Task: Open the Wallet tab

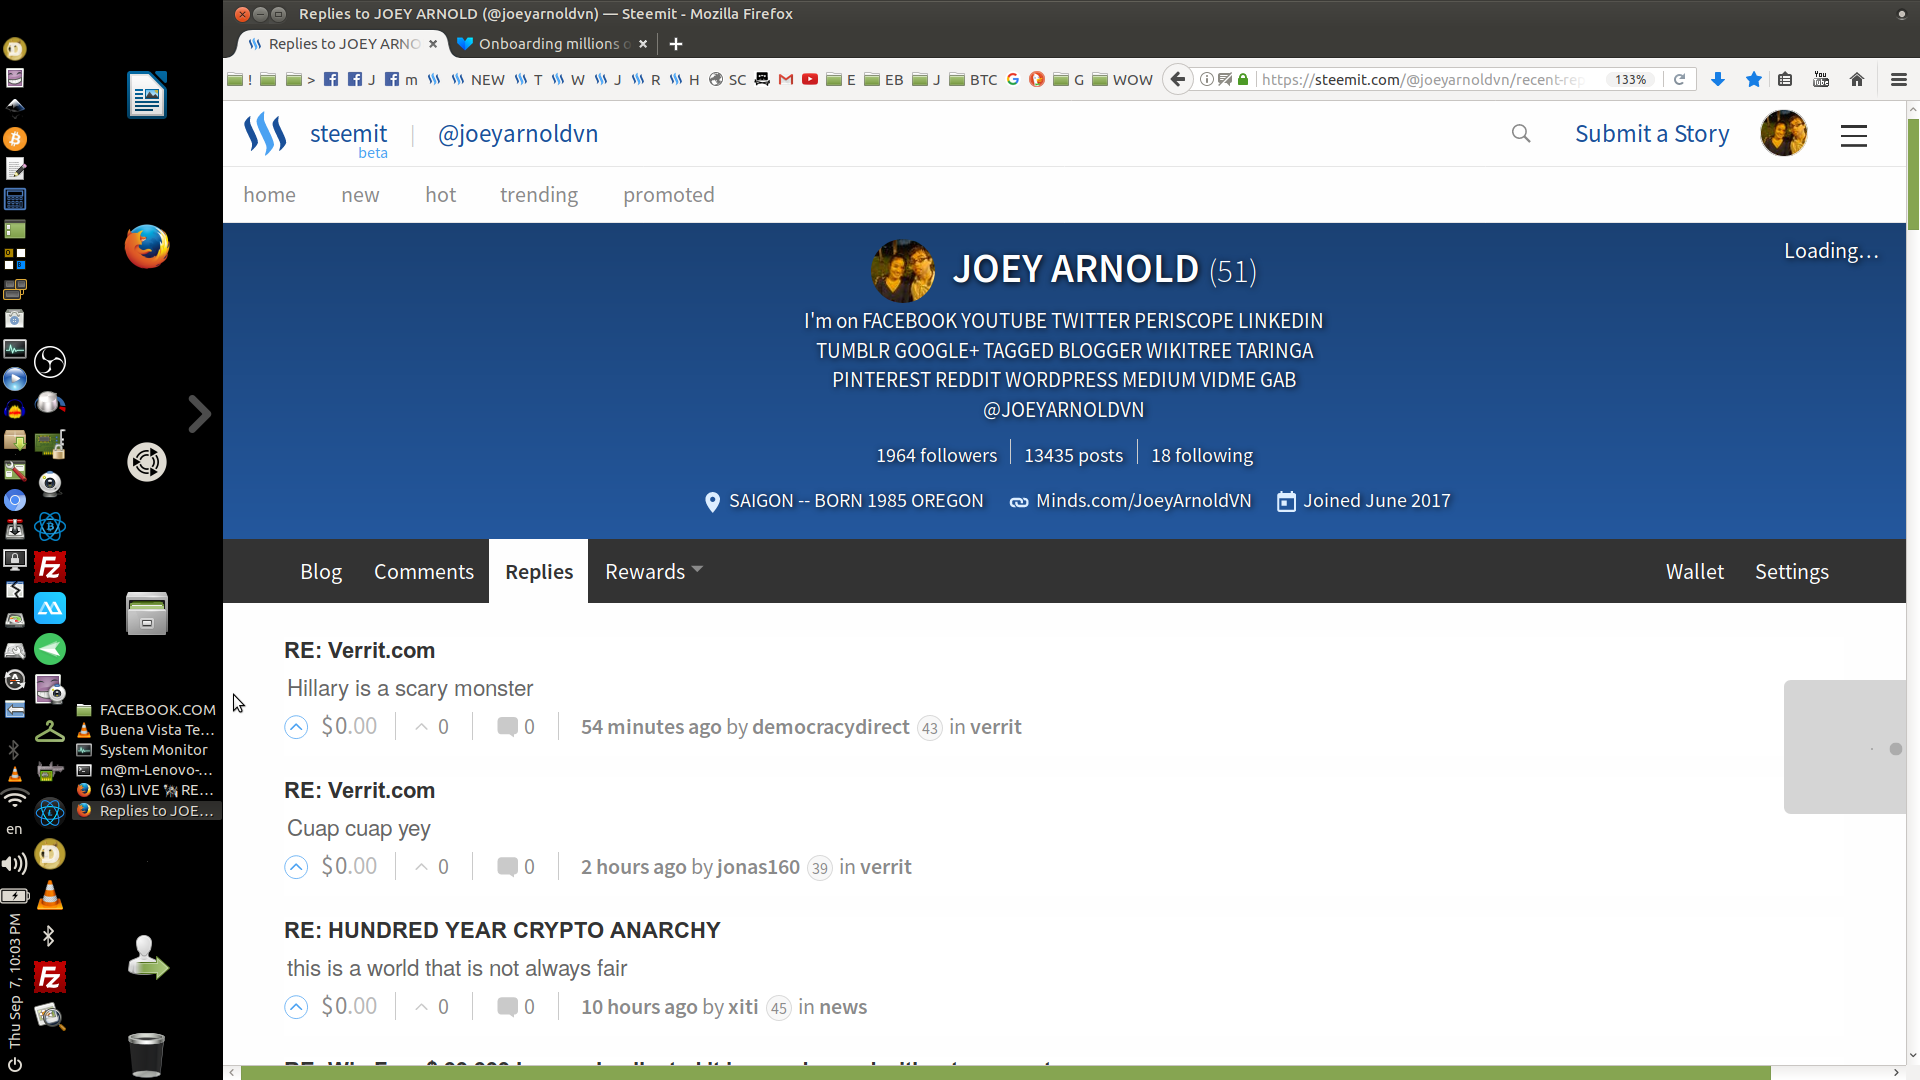Action: pyautogui.click(x=1695, y=572)
